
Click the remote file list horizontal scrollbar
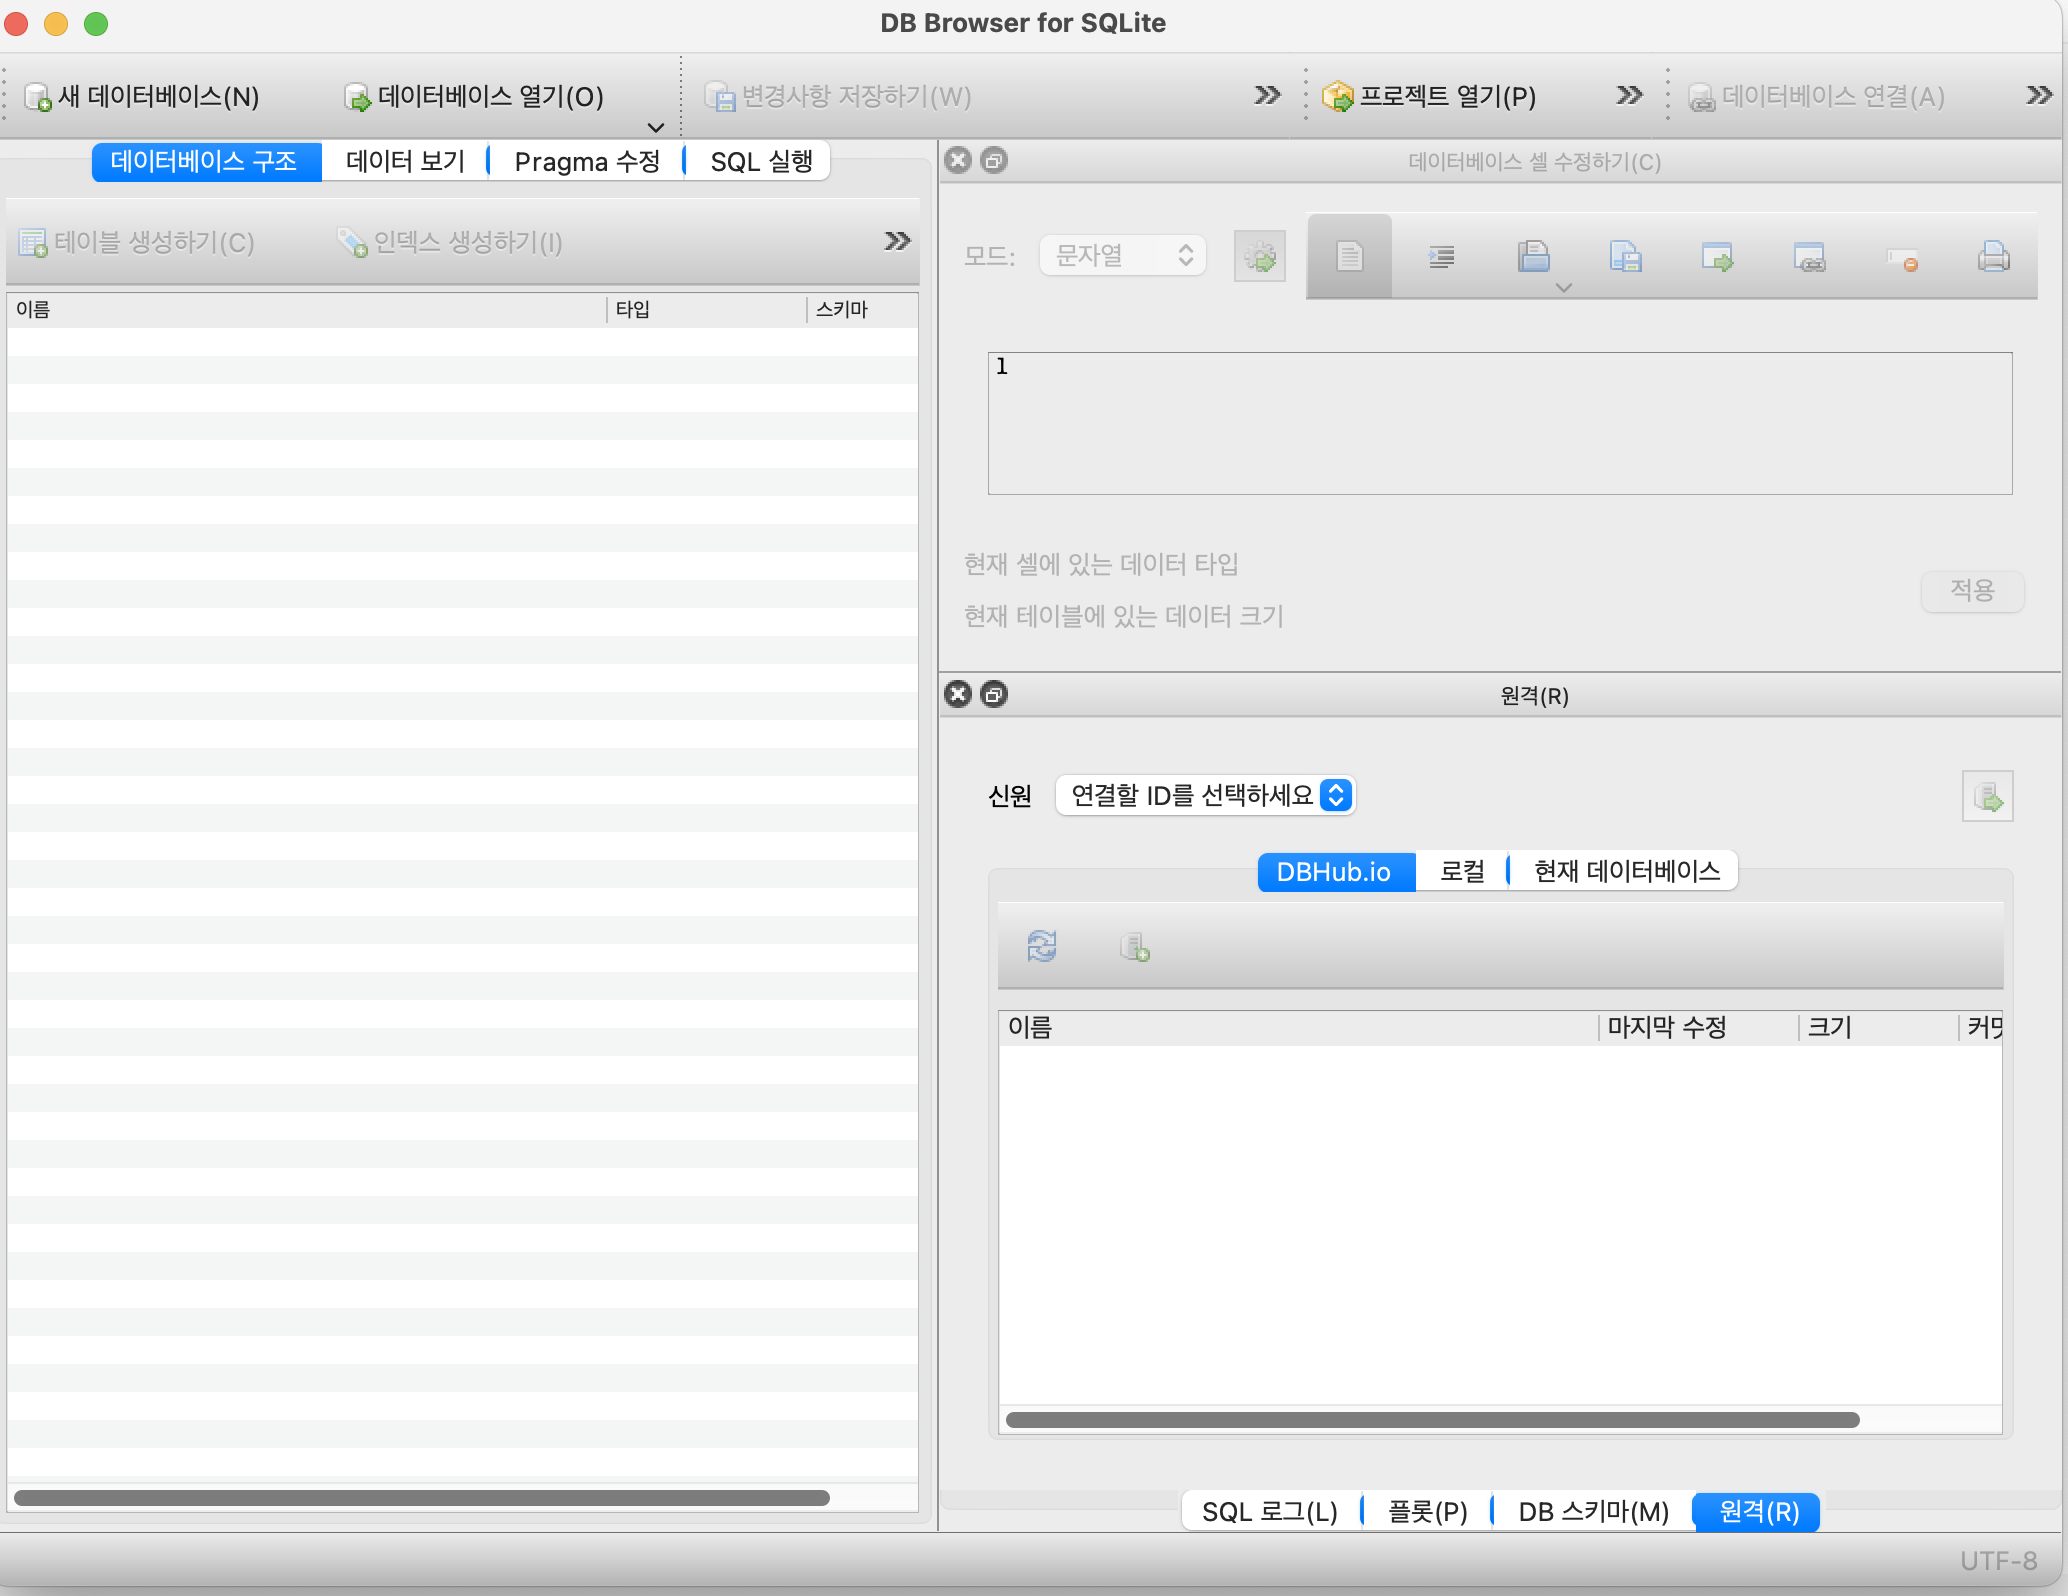[x=1431, y=1420]
